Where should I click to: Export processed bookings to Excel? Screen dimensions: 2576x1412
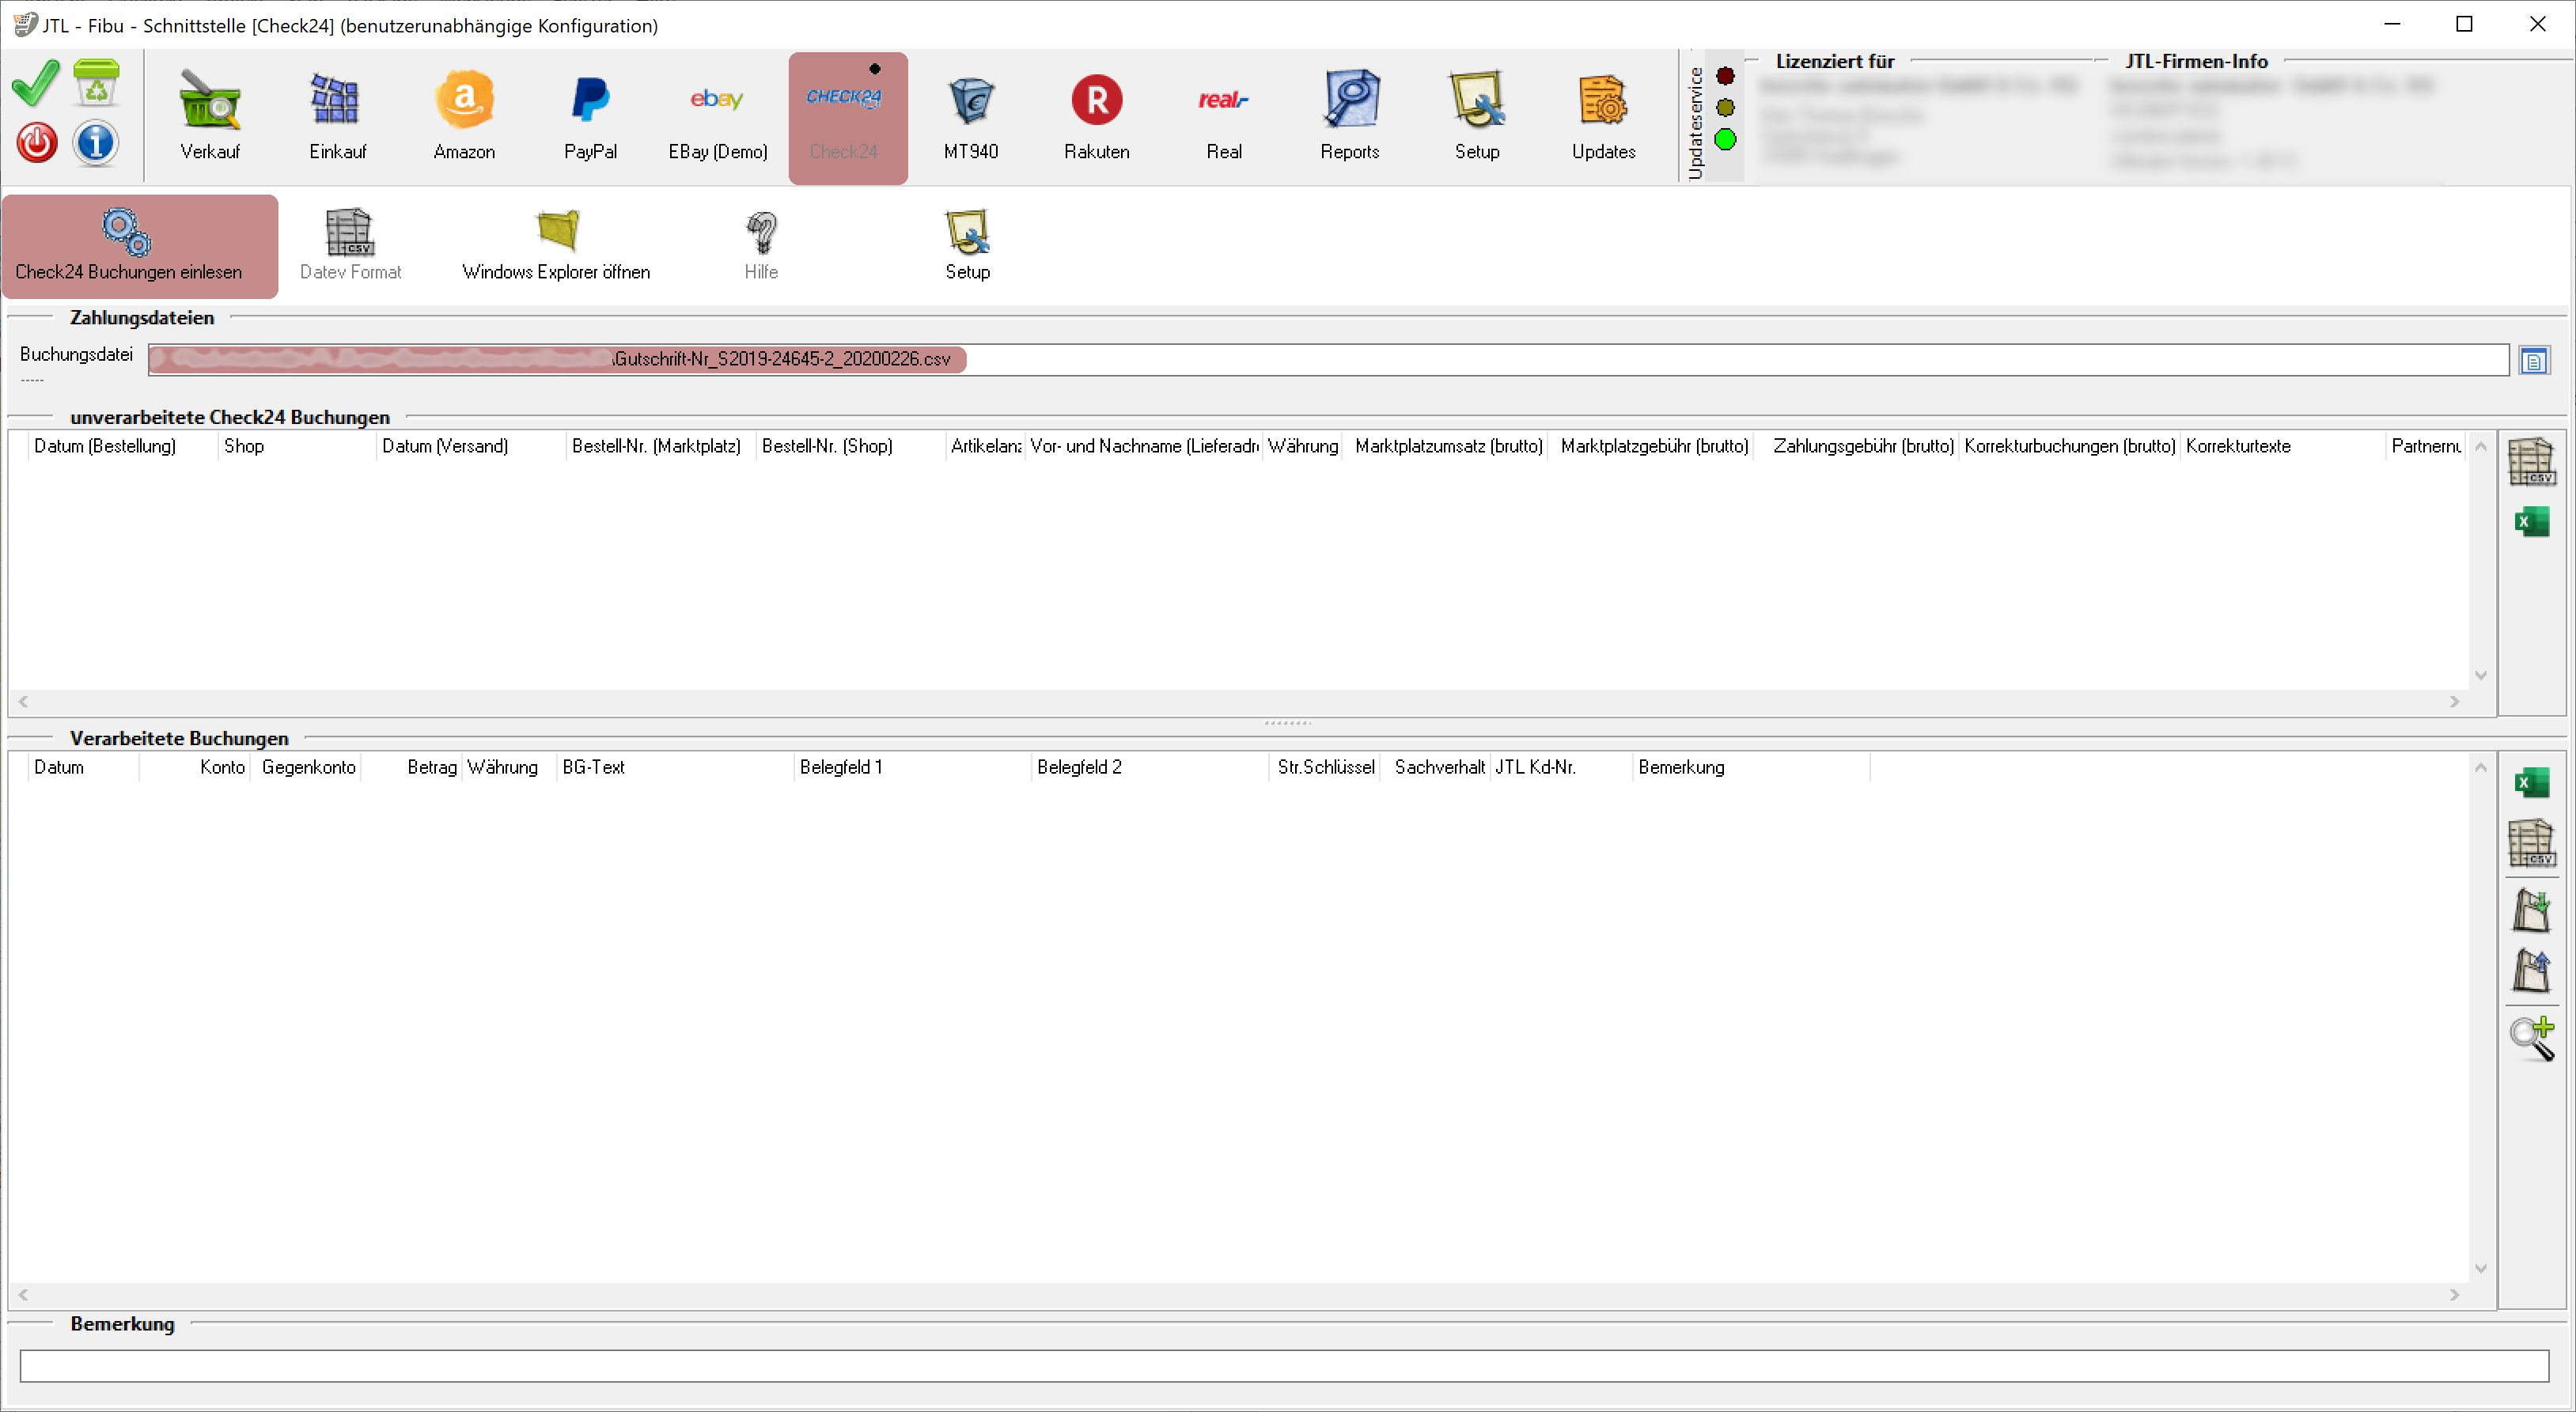point(2531,782)
